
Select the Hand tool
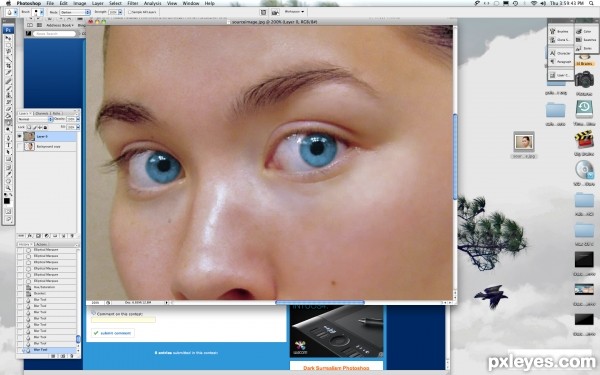(x=8, y=181)
